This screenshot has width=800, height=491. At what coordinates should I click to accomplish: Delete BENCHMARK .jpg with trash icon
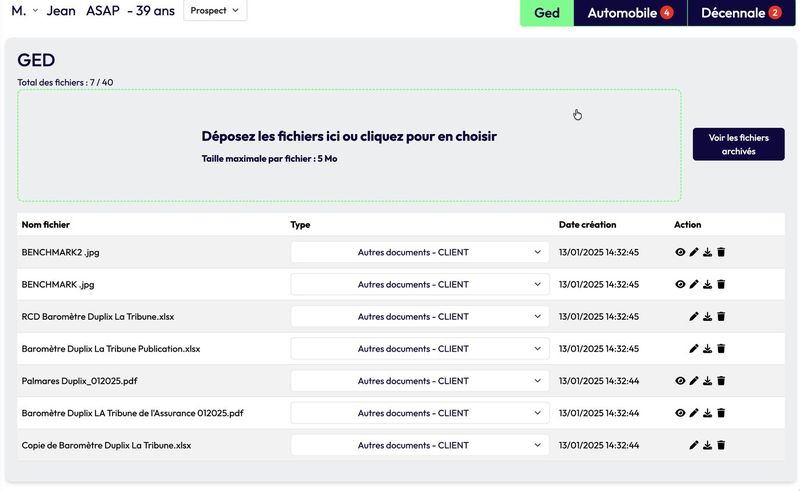point(721,284)
